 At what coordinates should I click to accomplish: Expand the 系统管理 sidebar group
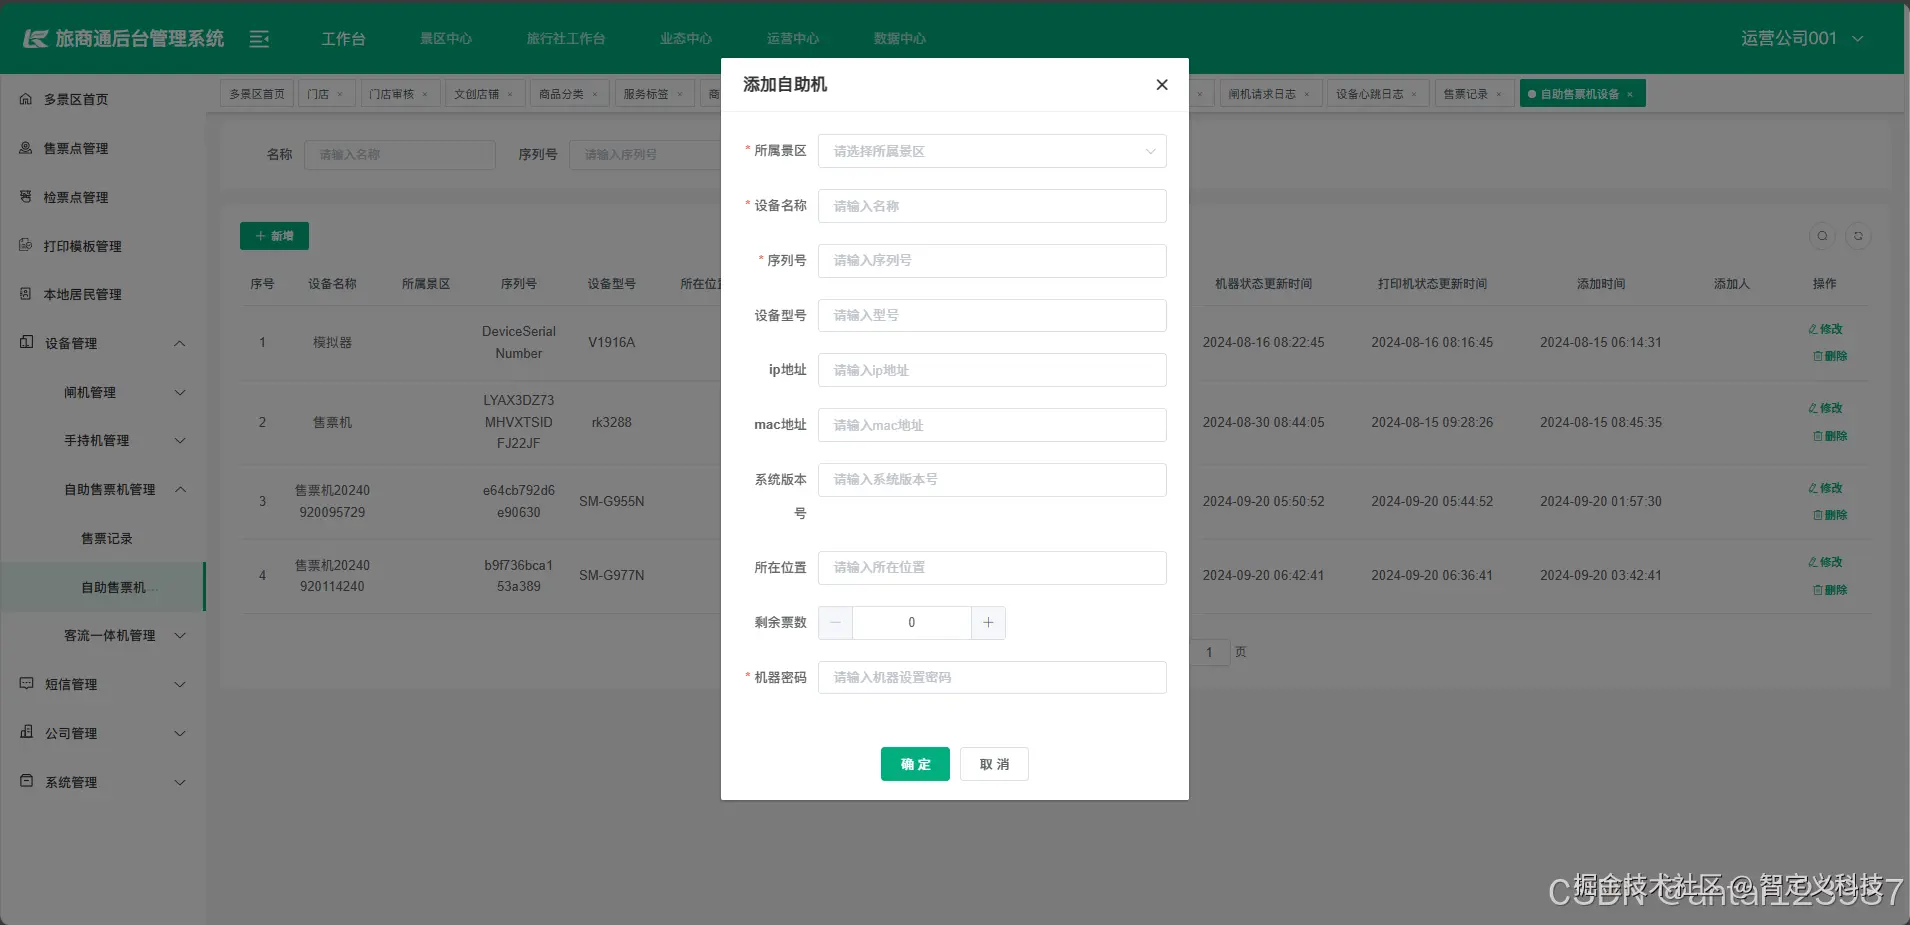point(103,782)
